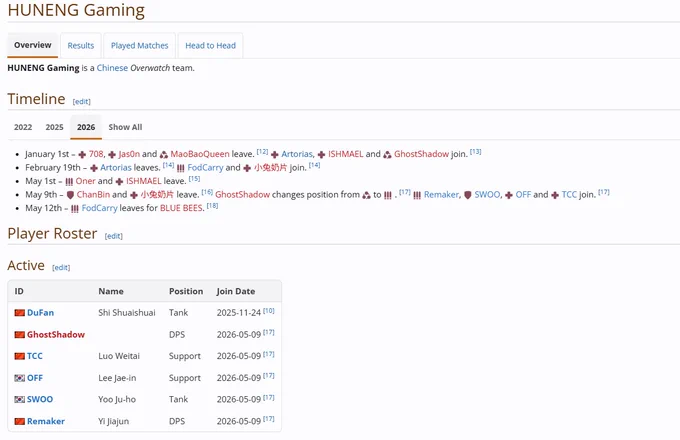
Task: Open Jas0n player link
Action: click(x=129, y=154)
